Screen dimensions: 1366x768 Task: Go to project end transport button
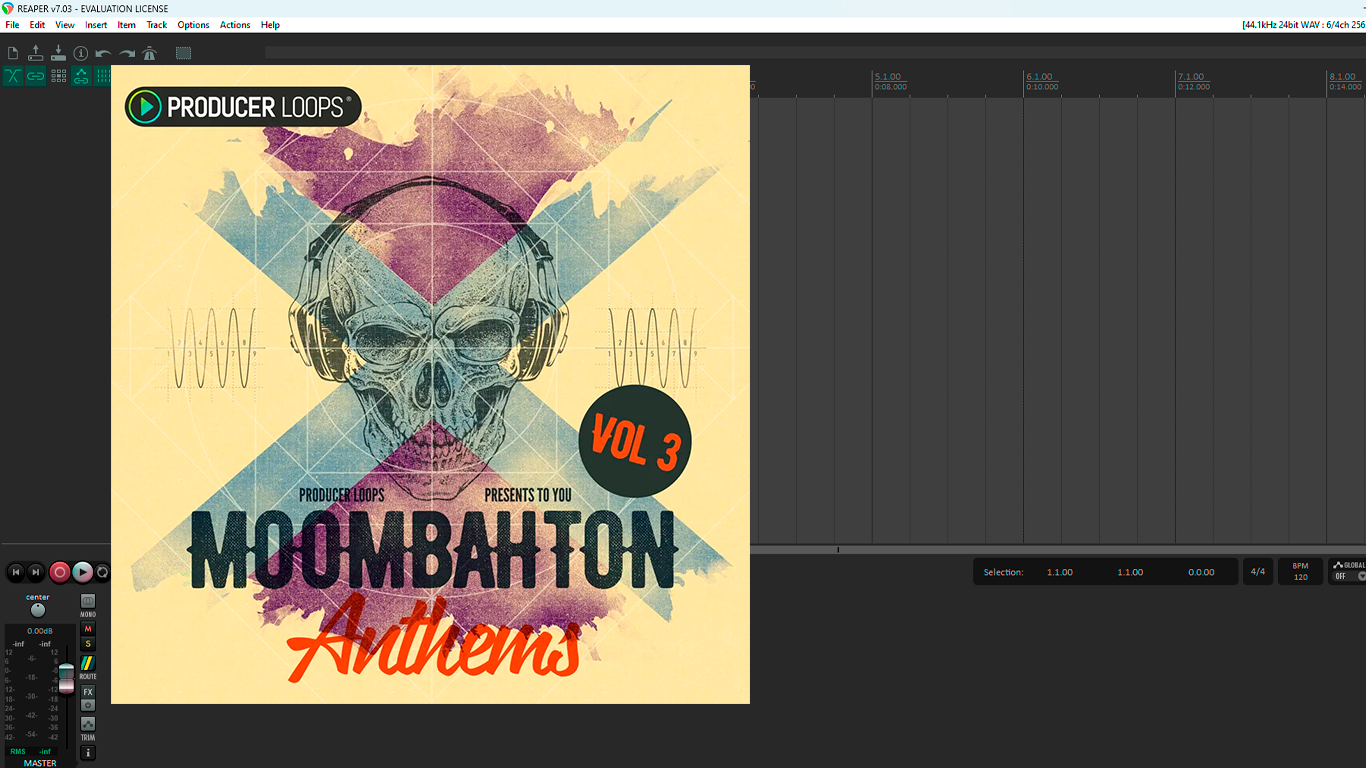35,572
